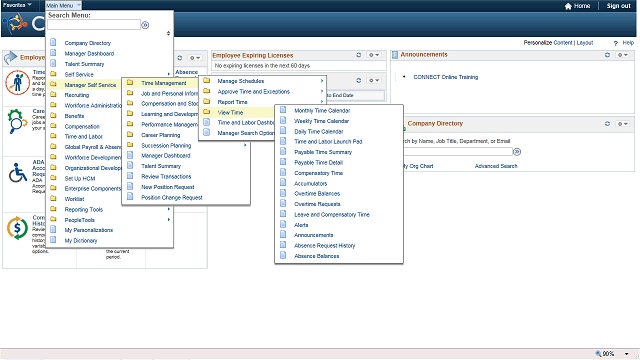
Task: Open the CONNECT Online Training link
Action: click(445, 77)
